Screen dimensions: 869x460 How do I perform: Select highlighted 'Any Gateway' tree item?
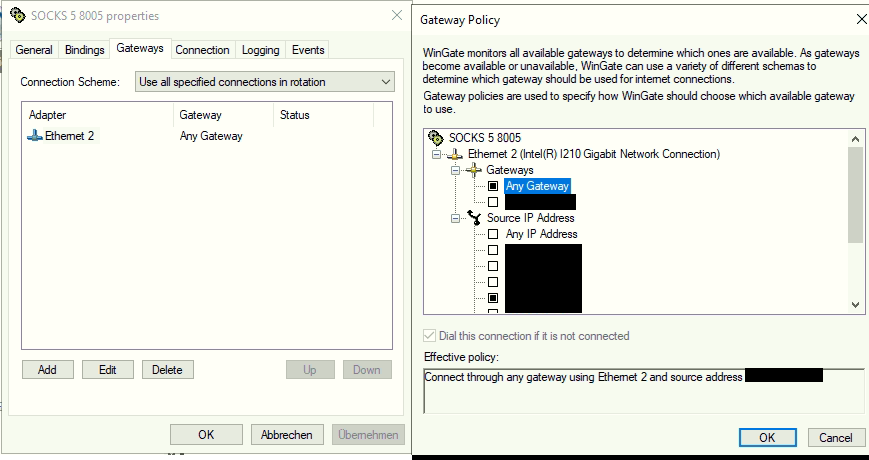[537, 186]
